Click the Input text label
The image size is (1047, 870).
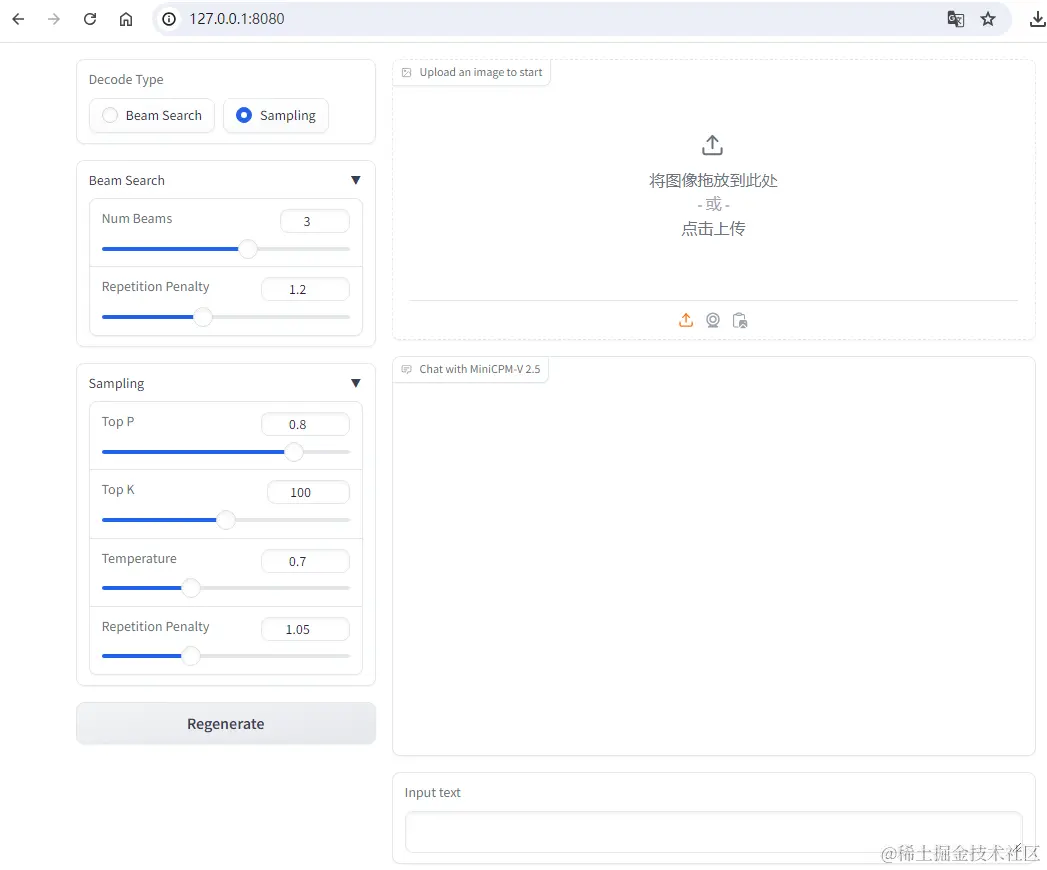pyautogui.click(x=433, y=793)
